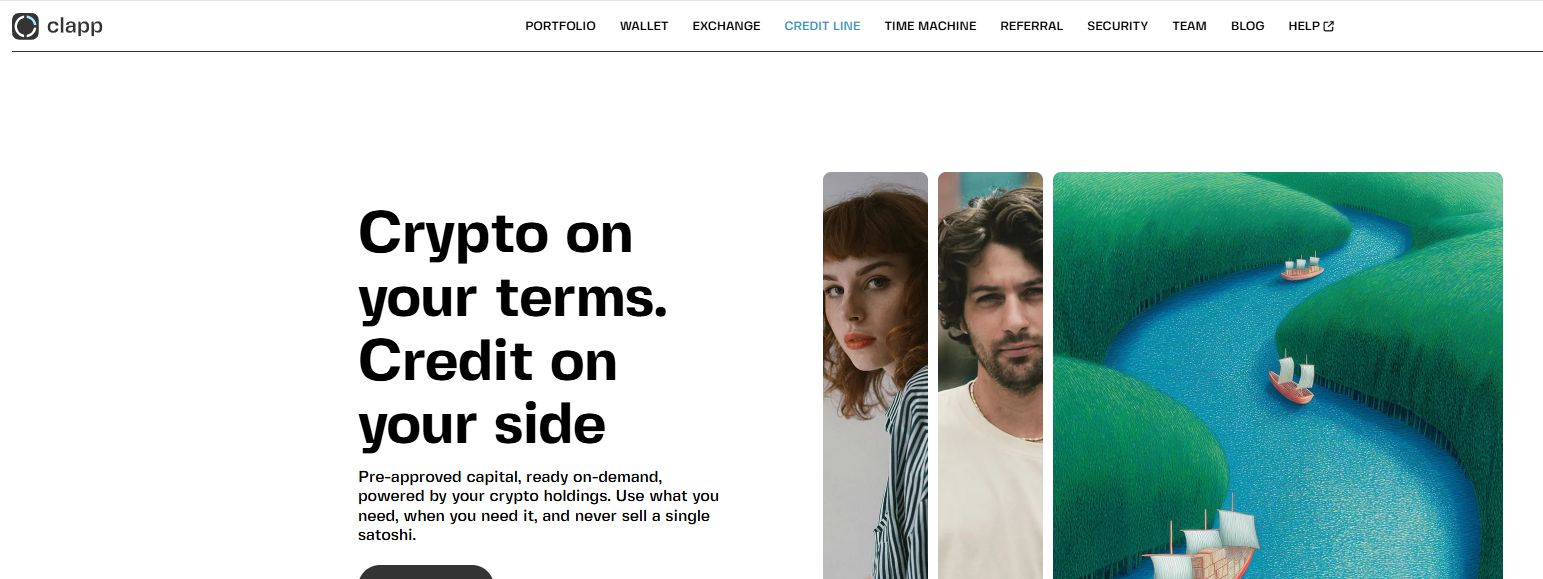Select the CREDIT LINE nav item
1543x579 pixels.
[x=822, y=26]
